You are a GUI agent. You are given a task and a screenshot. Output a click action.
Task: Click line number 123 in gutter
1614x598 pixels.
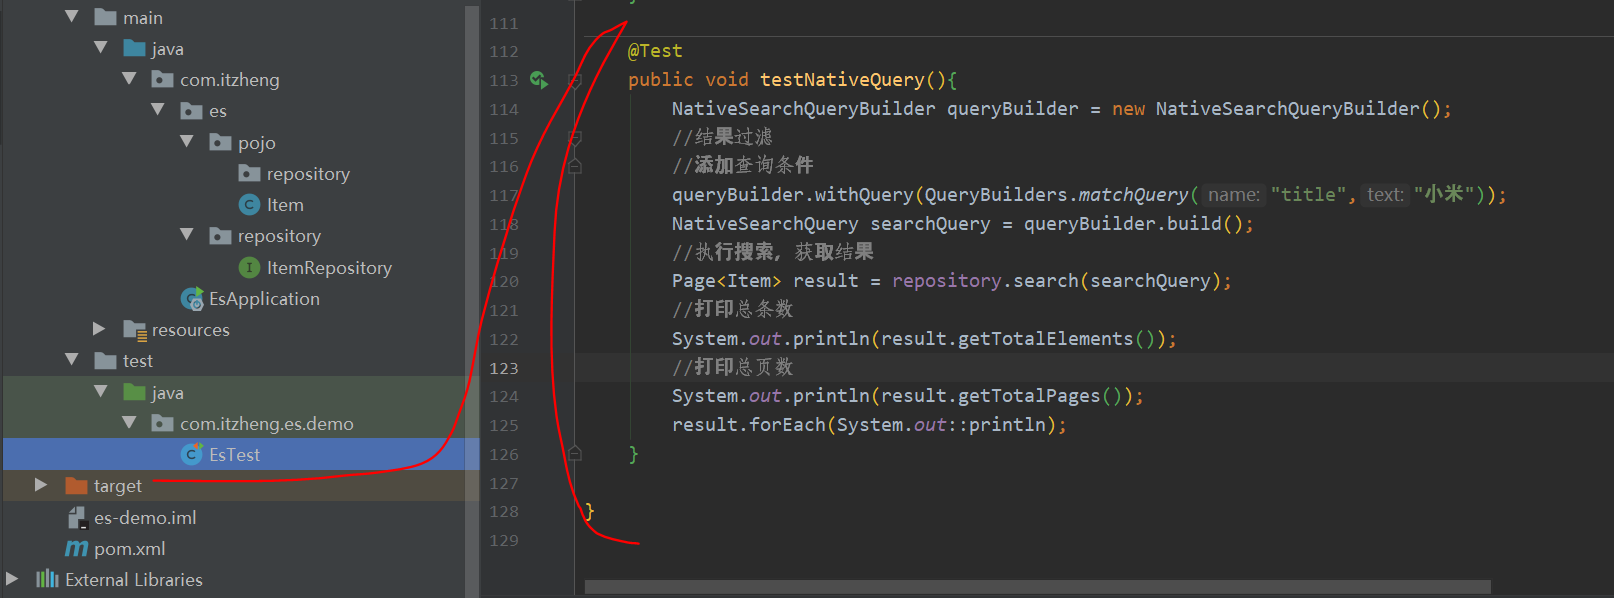(503, 368)
